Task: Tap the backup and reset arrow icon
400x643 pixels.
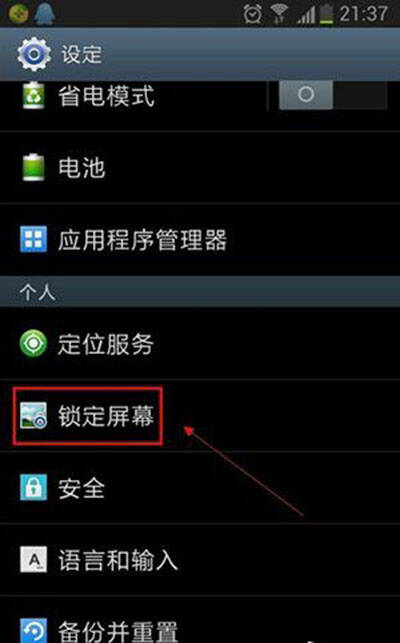Action: coord(34,630)
